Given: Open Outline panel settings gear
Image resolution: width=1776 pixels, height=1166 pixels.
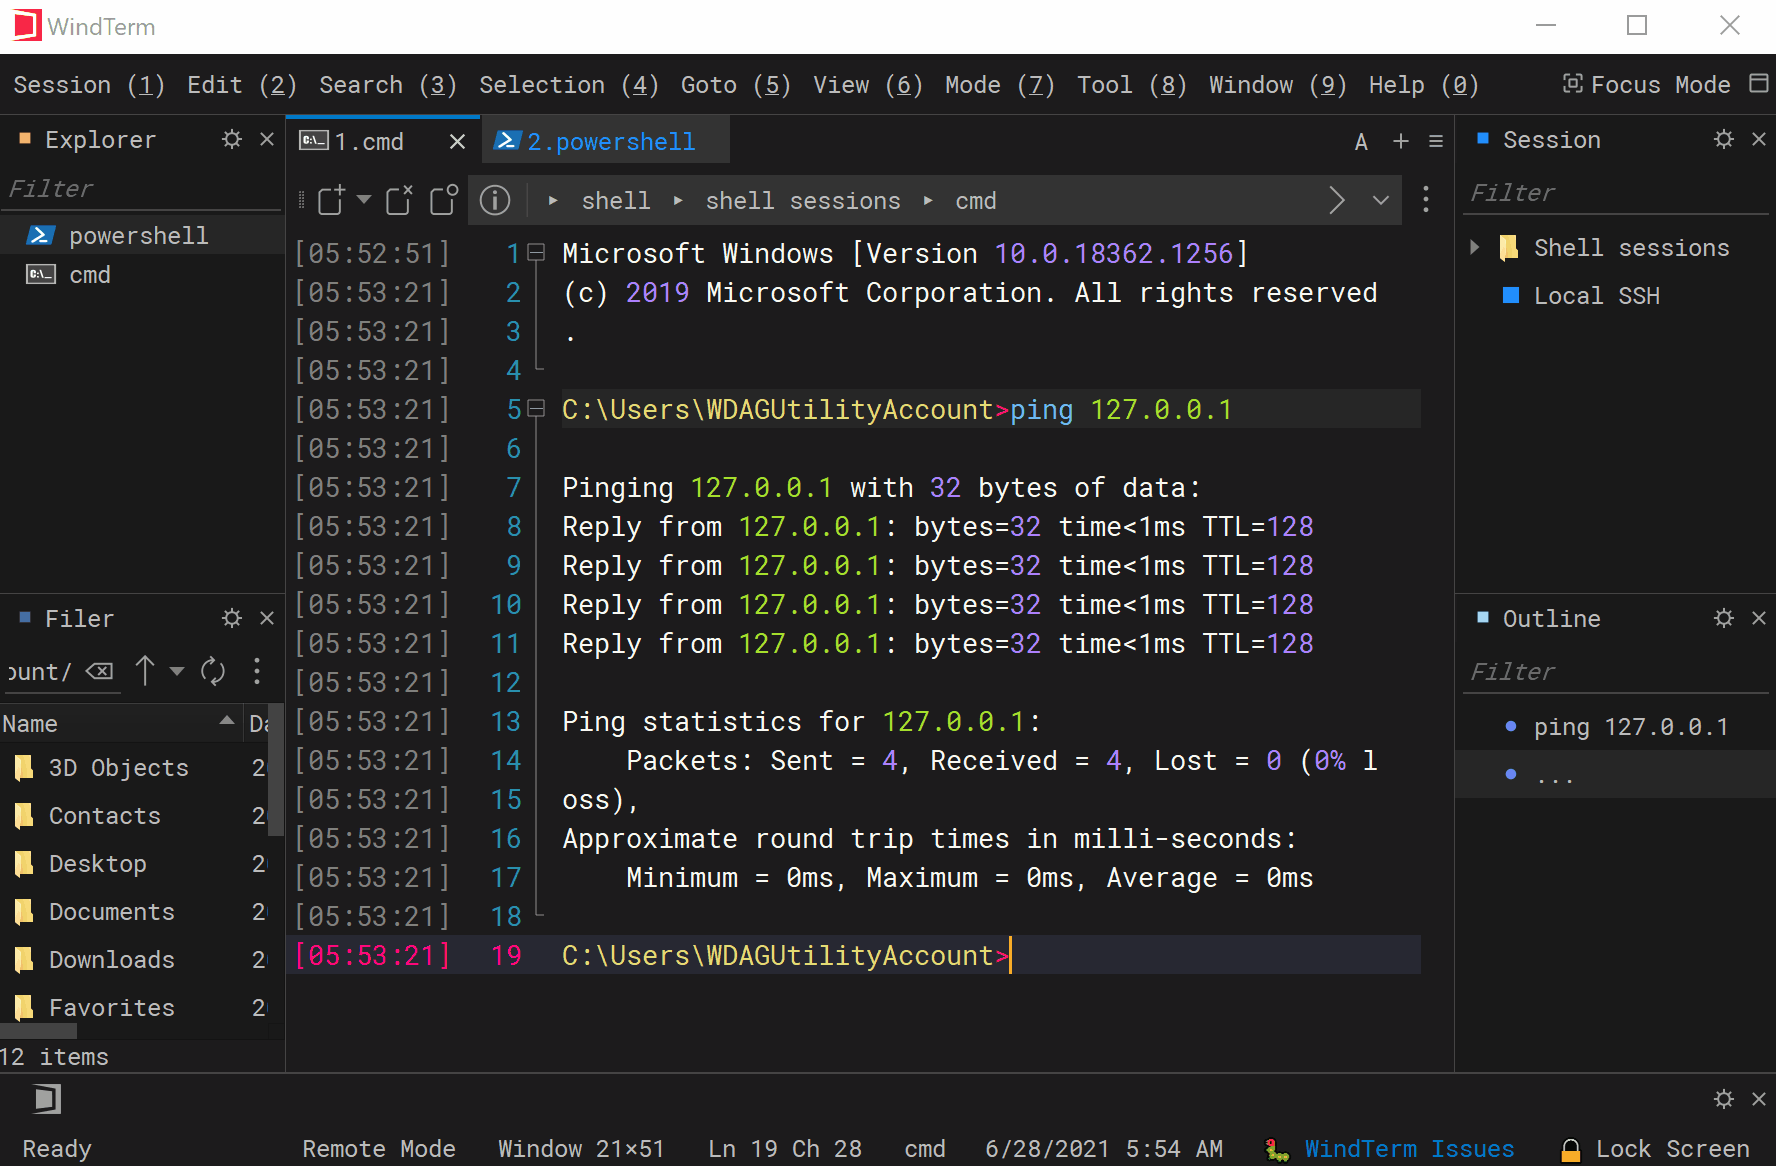Looking at the screenshot, I should tap(1724, 618).
